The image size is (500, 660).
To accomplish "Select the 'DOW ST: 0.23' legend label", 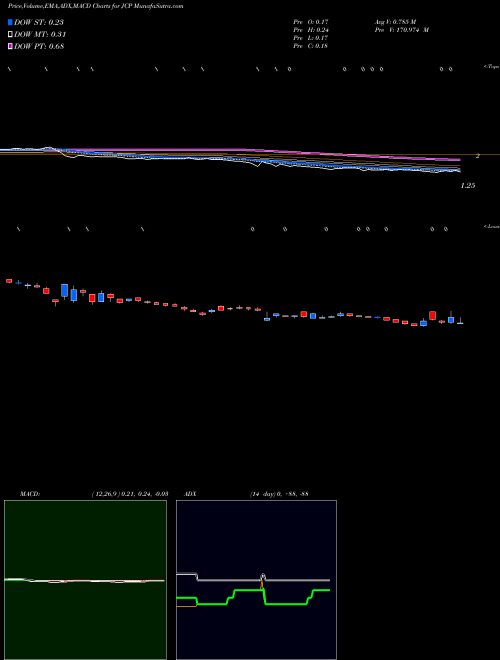I will (x=39, y=23).
